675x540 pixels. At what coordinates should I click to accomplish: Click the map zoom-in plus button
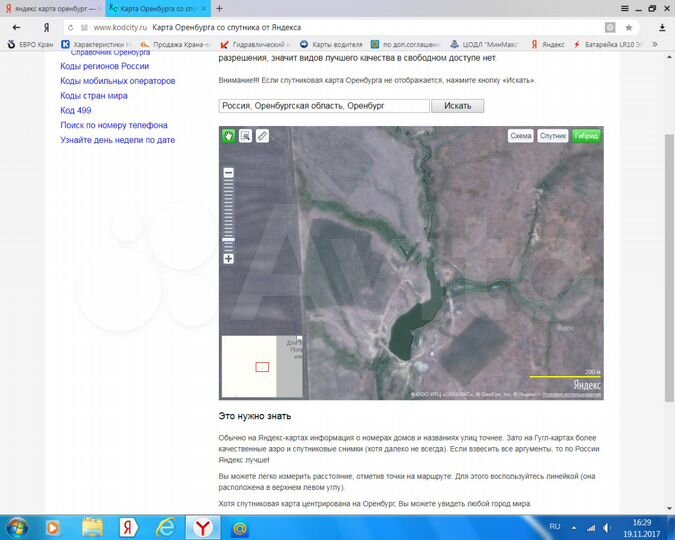[228, 259]
